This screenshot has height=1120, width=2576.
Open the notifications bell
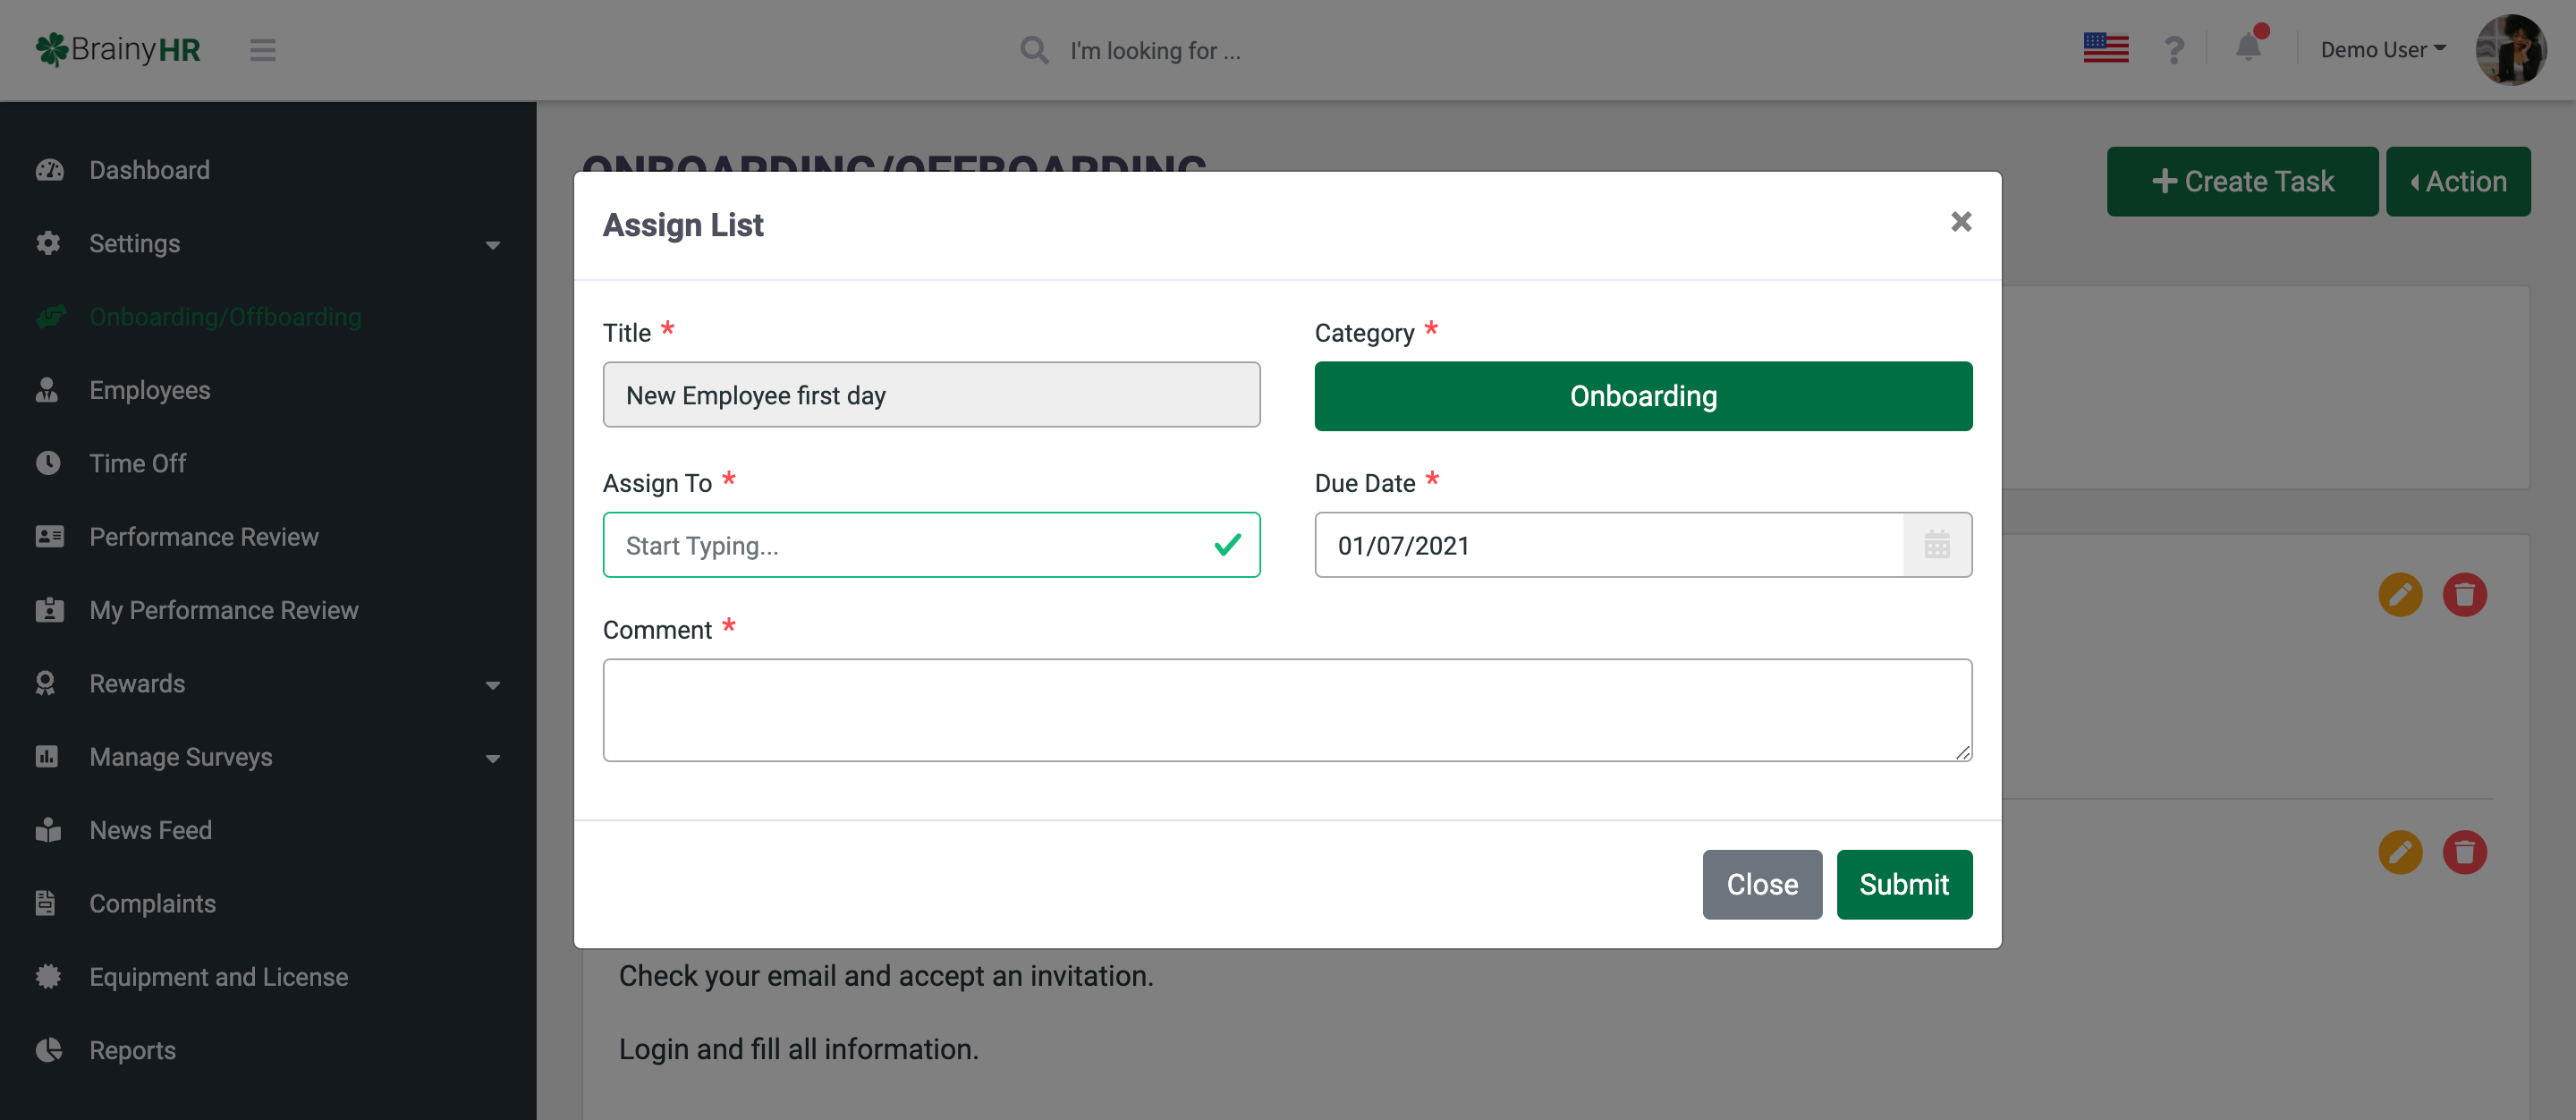2249,46
